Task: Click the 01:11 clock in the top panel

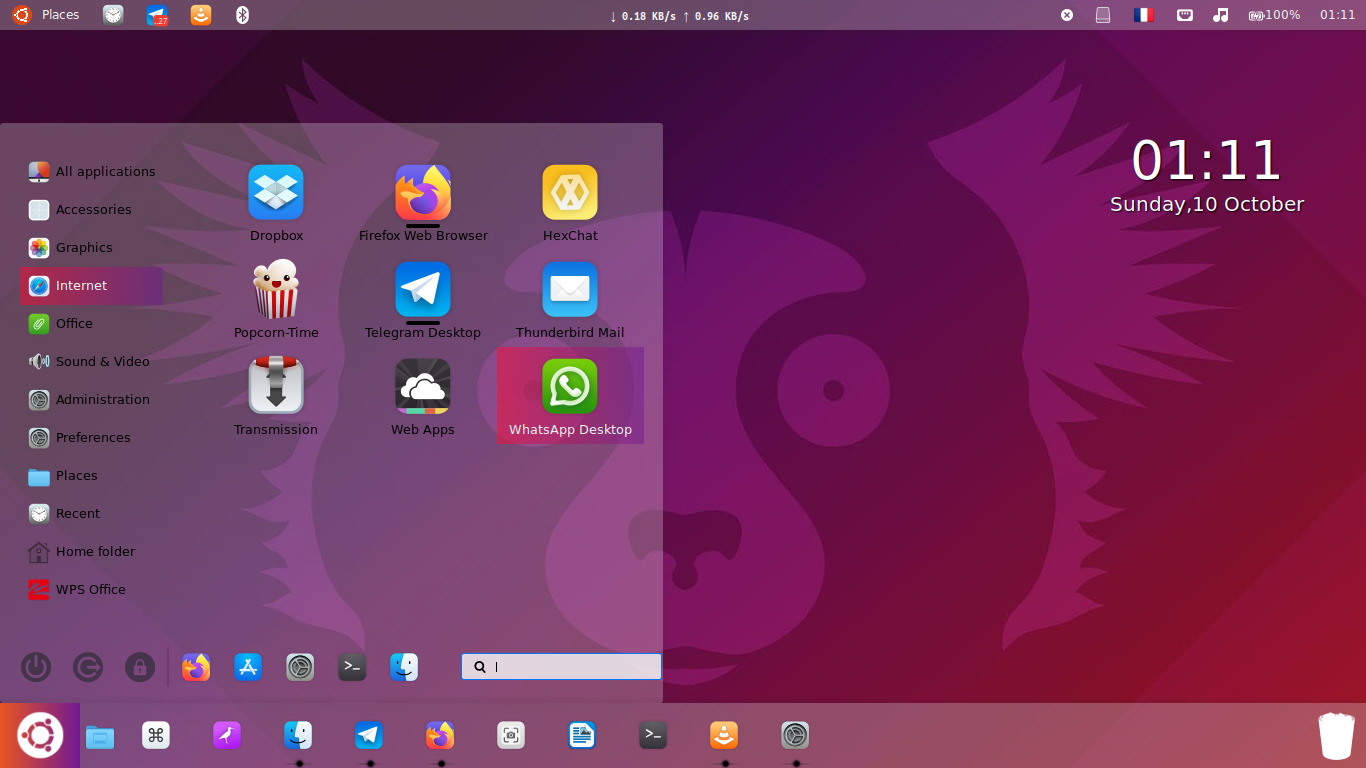Action: coord(1337,15)
